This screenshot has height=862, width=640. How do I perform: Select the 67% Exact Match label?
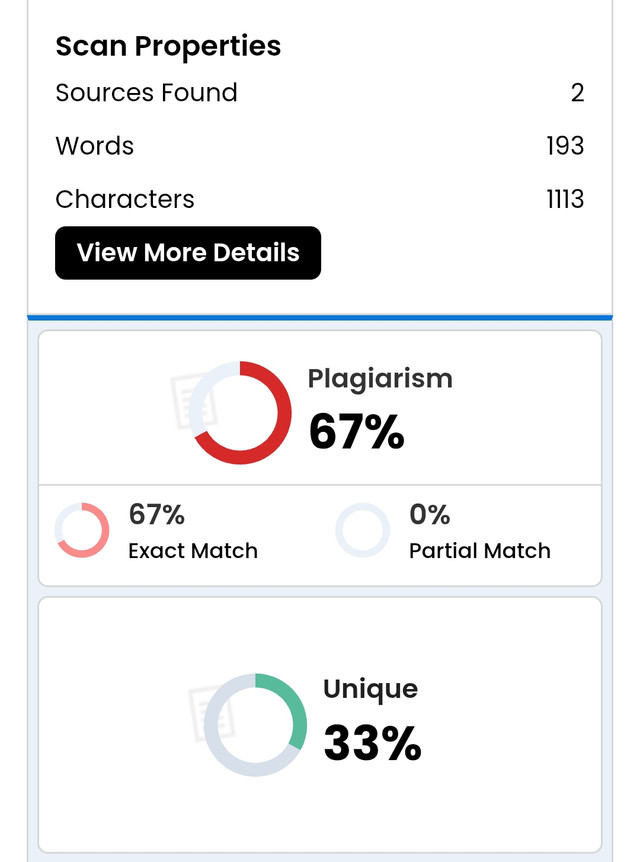(193, 531)
